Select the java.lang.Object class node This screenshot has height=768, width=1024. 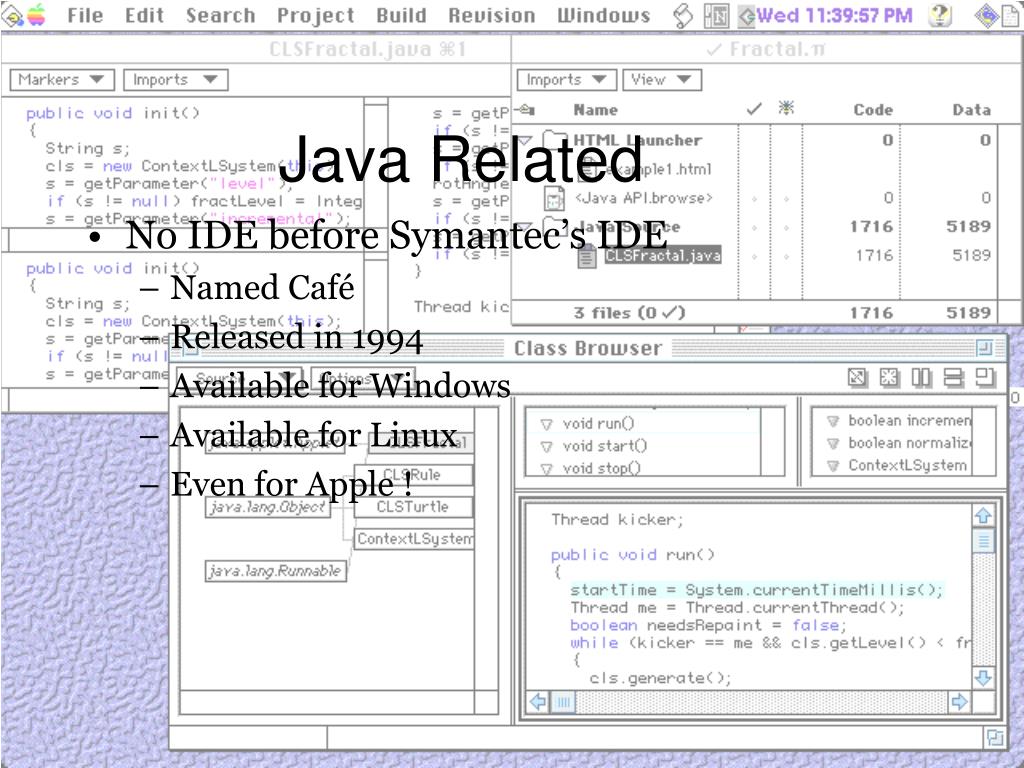268,507
